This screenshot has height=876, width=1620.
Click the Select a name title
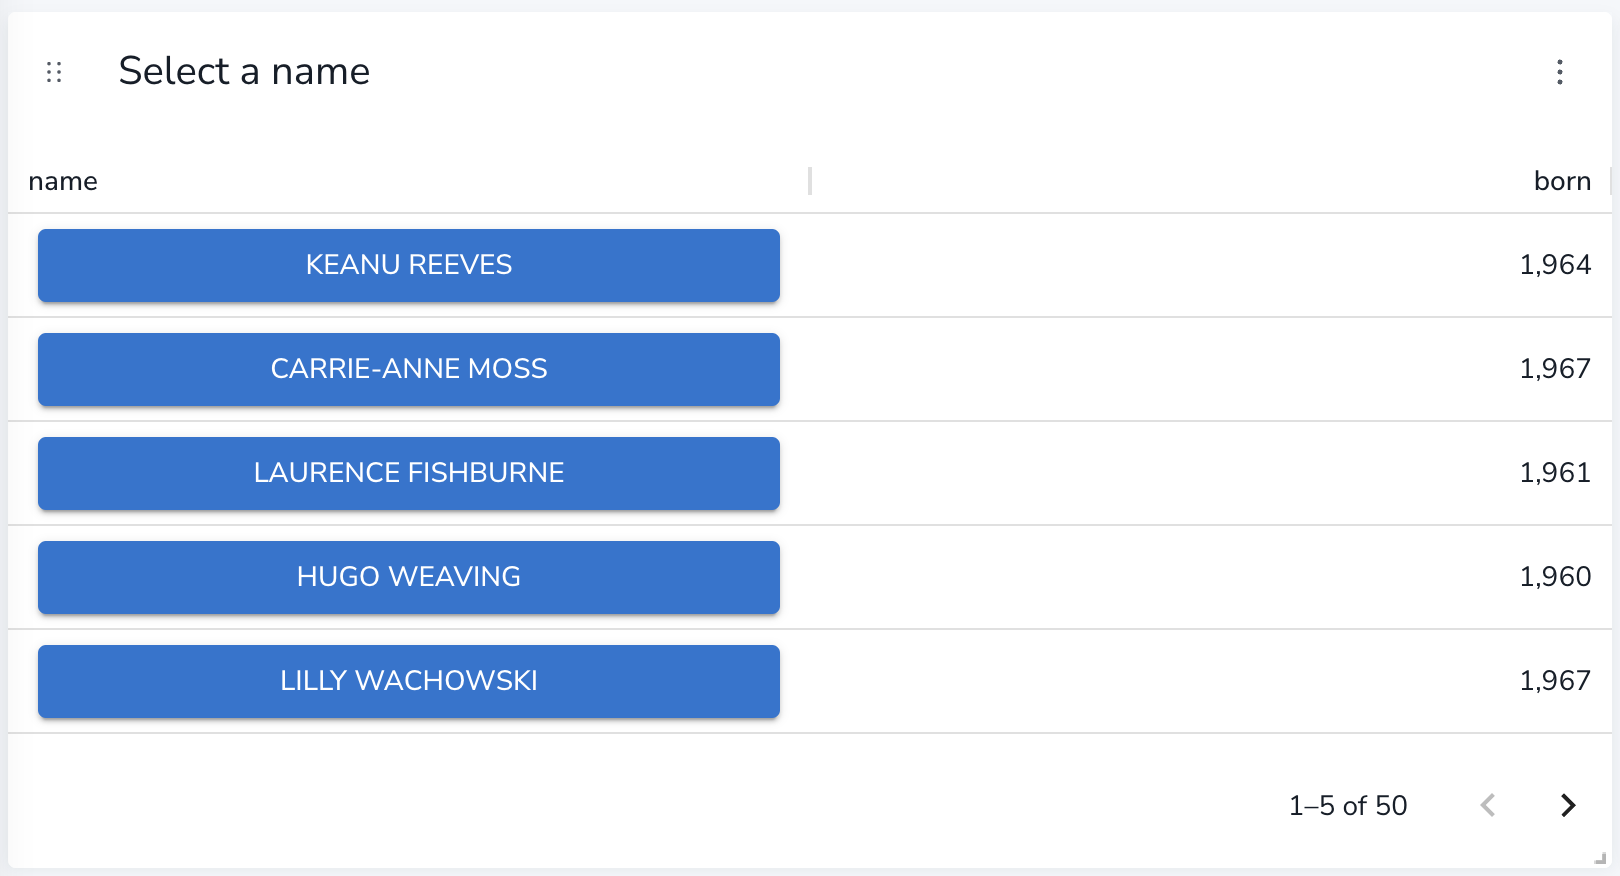(x=244, y=71)
